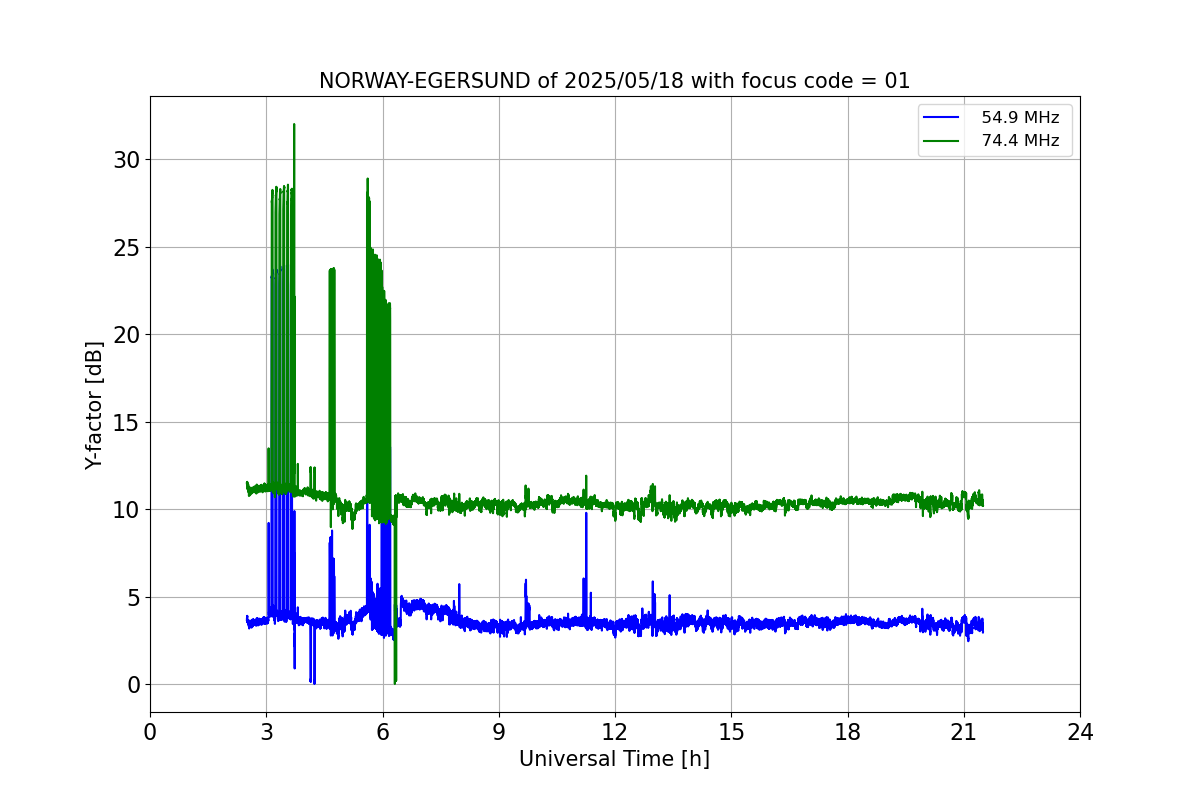Click x-axis tick label 0
The image size is (1200, 800).
tap(150, 732)
